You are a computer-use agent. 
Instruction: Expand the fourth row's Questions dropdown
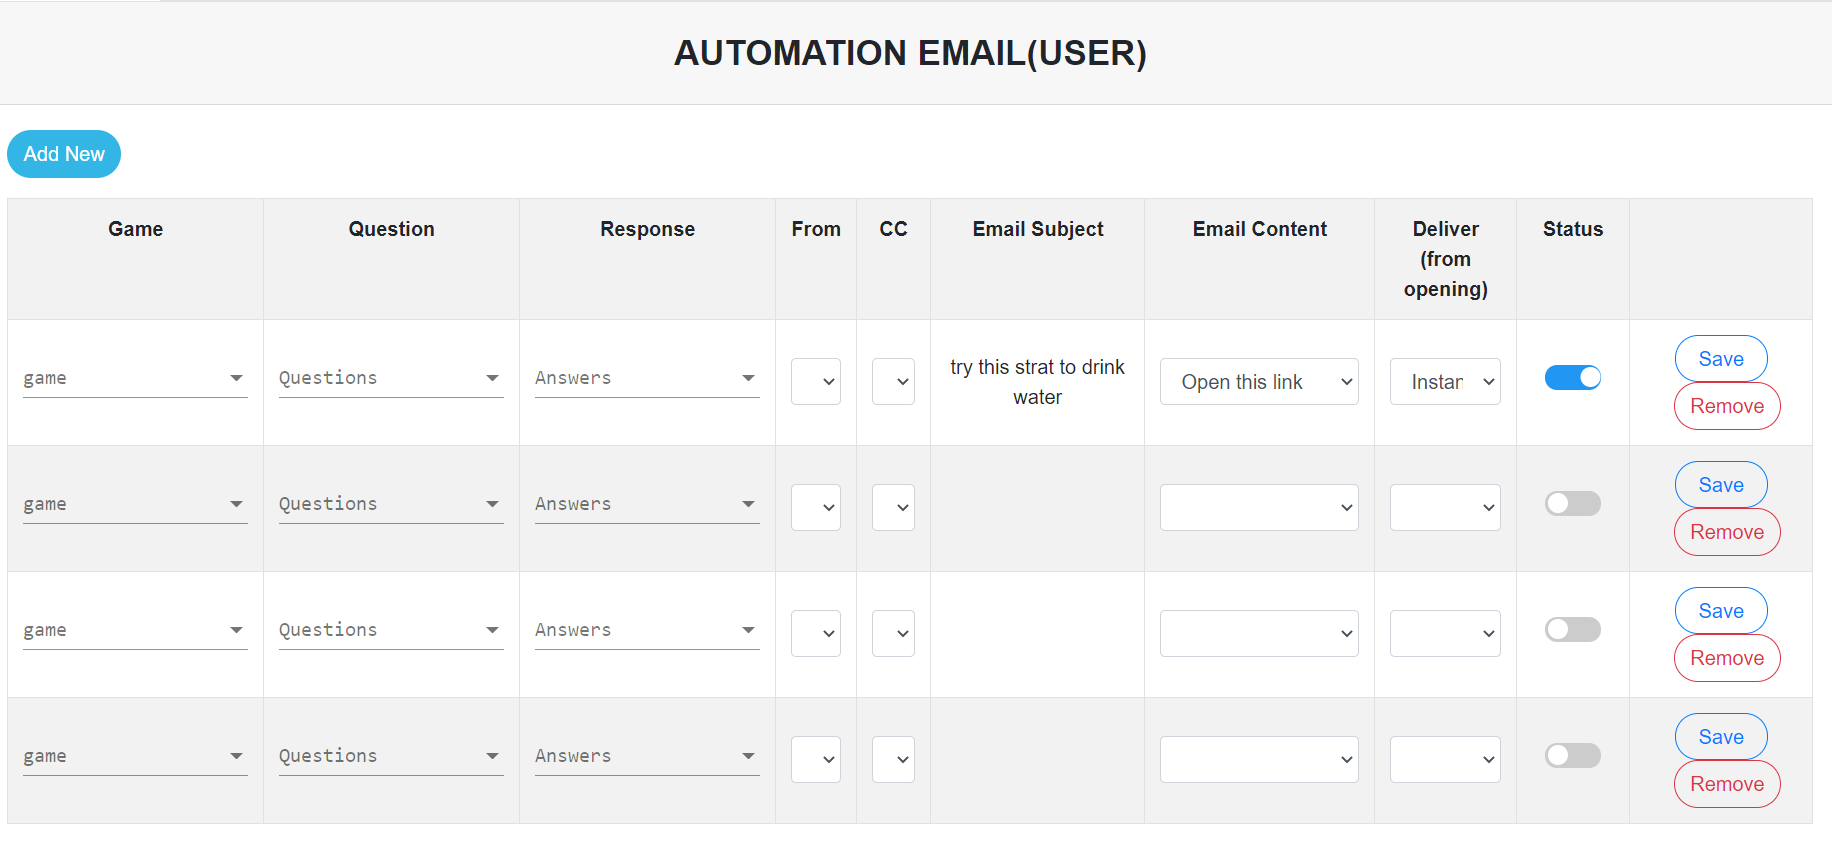[391, 756]
